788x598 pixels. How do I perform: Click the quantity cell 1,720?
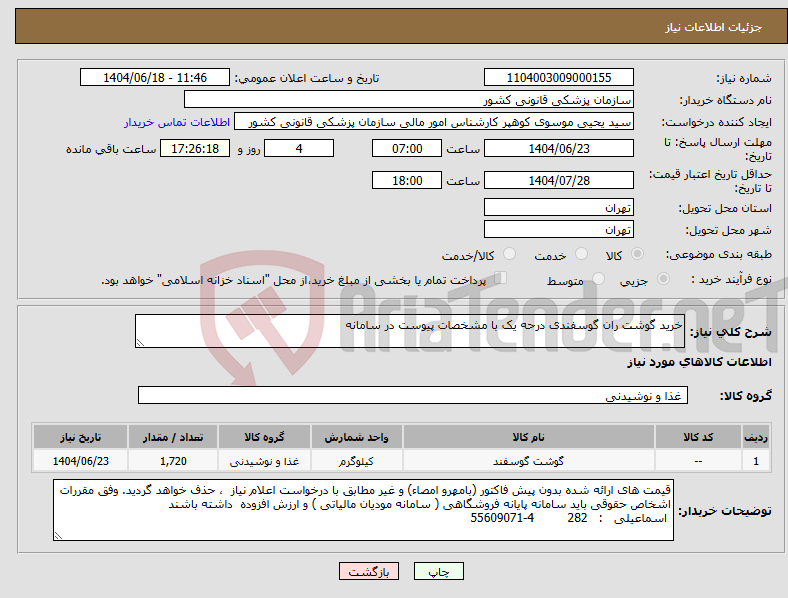click(x=173, y=461)
